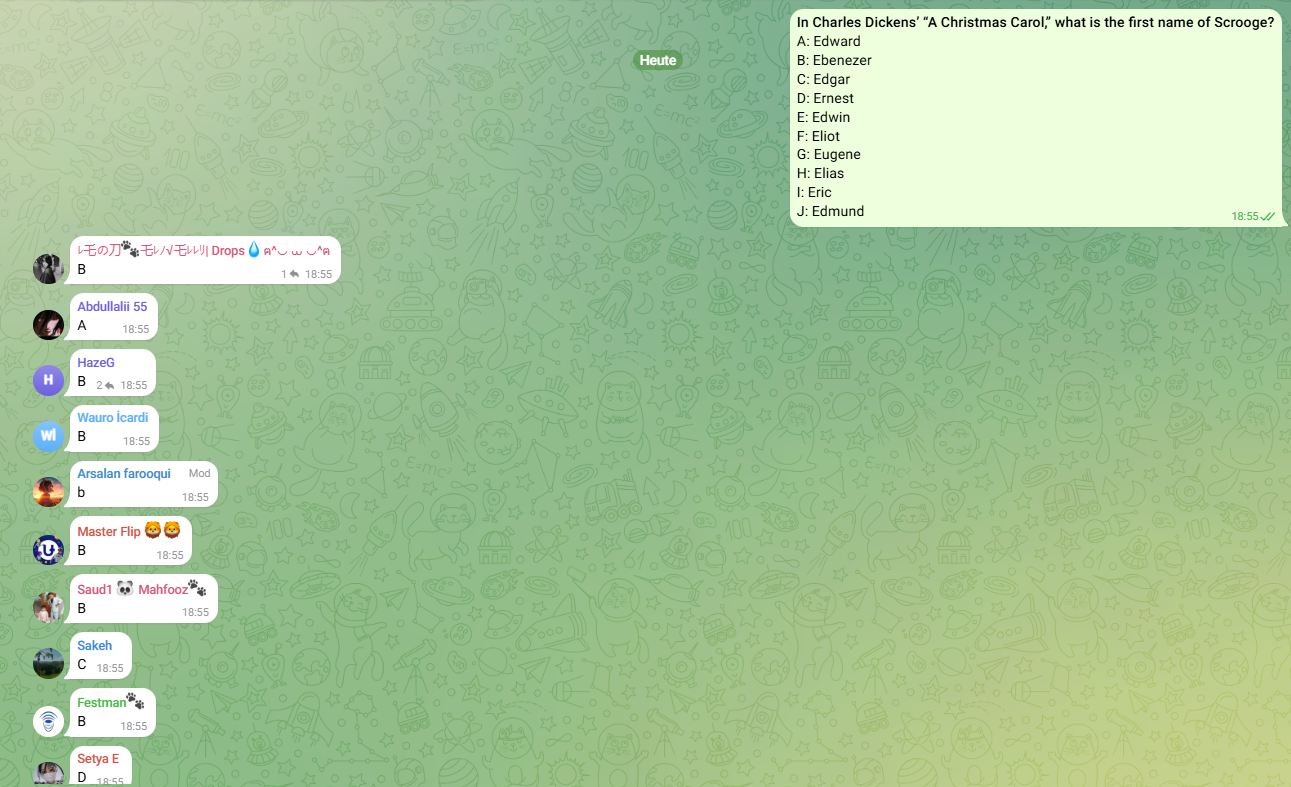Click the 'Heute' date badge
Viewport: 1291px width, 787px height.
coord(657,60)
